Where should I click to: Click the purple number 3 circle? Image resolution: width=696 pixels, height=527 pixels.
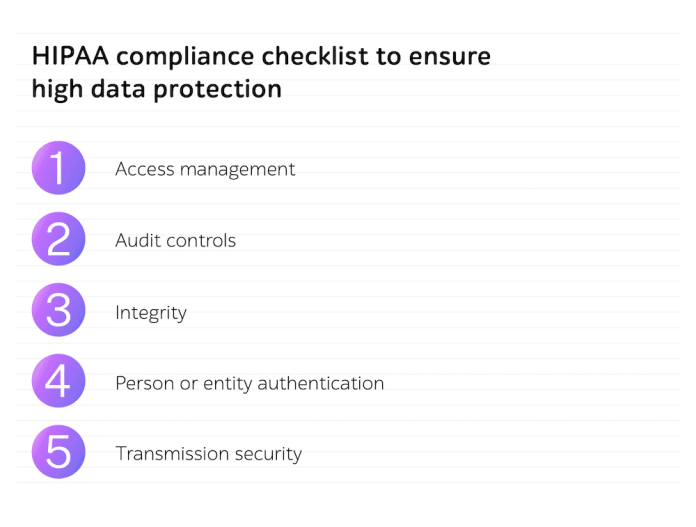[59, 310]
